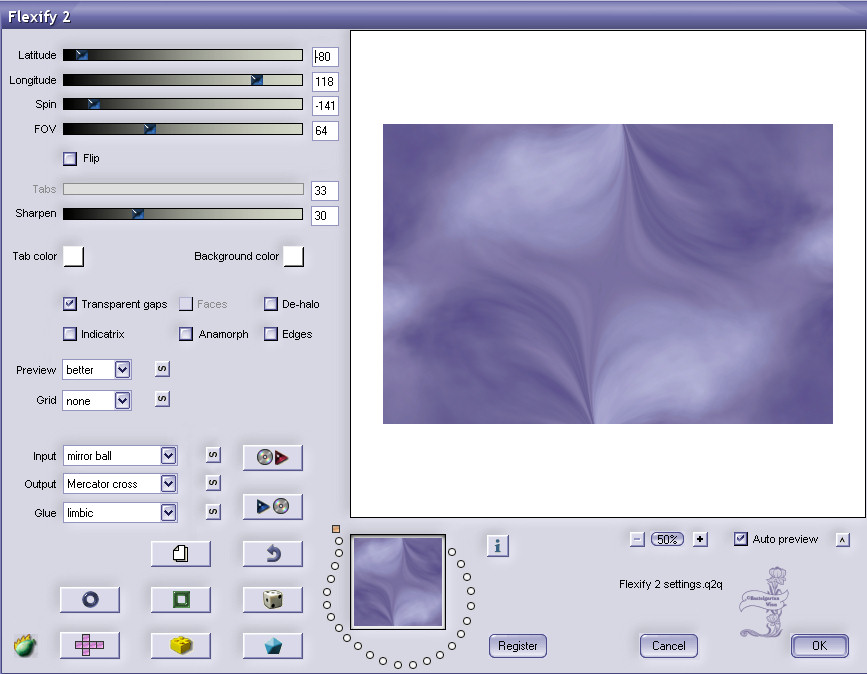Zoom in with the plus button
Screen dimensions: 867x674
pyautogui.click(x=700, y=539)
